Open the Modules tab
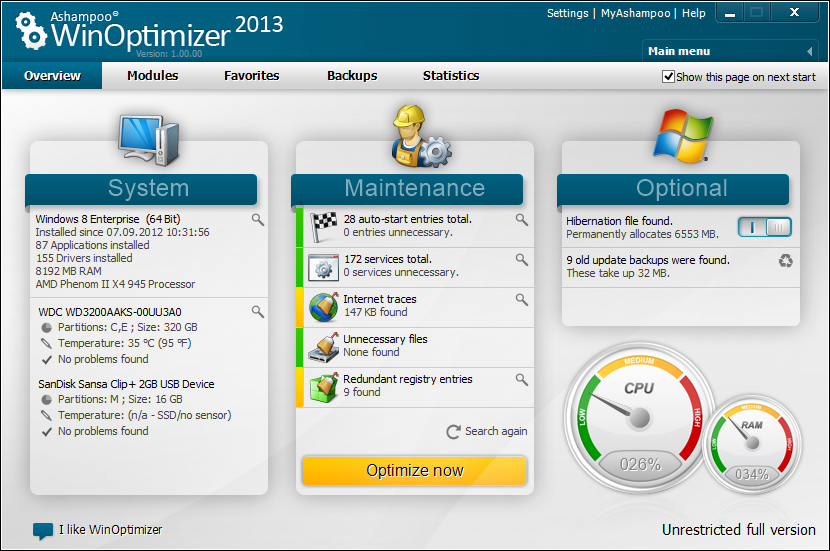Image resolution: width=830 pixels, height=551 pixels. pyautogui.click(x=152, y=76)
